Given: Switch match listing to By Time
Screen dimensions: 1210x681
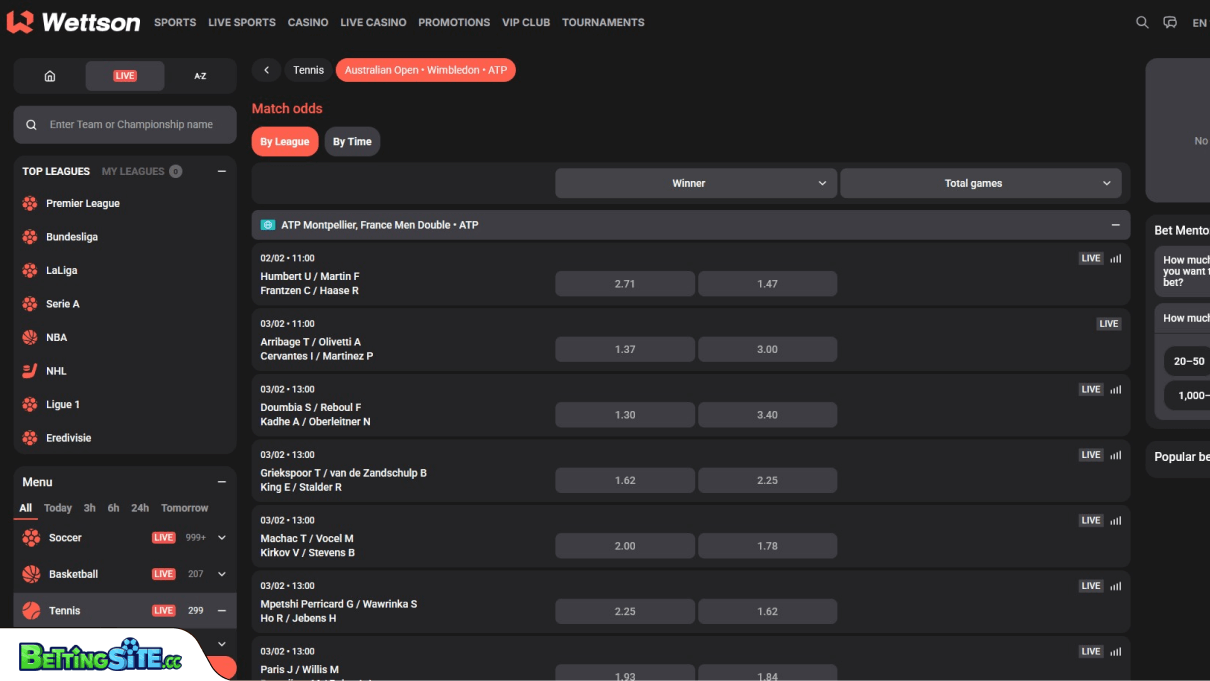Looking at the screenshot, I should [352, 141].
